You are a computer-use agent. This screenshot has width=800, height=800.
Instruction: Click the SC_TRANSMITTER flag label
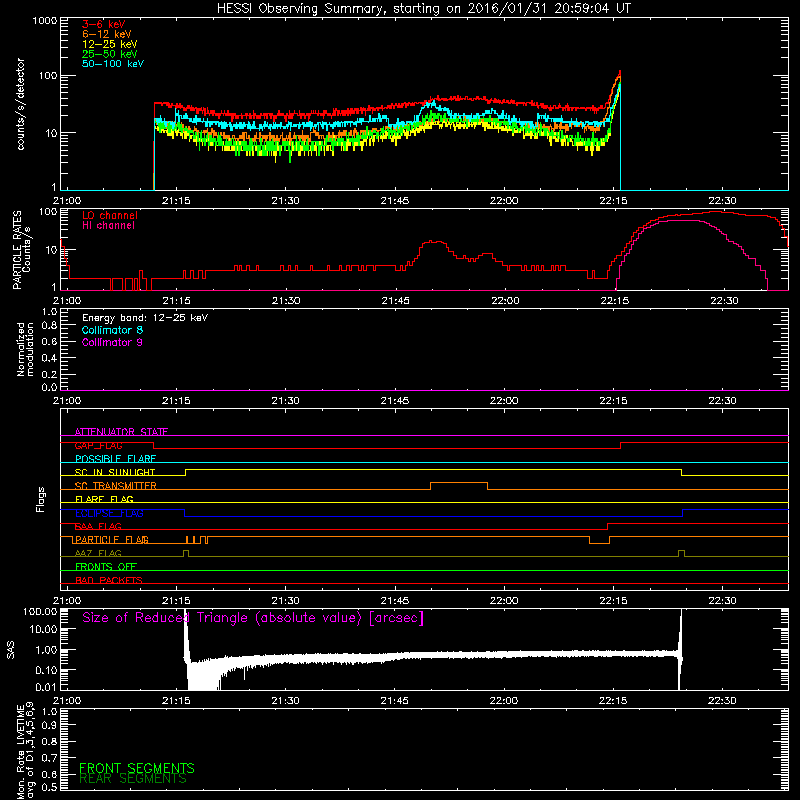[x=116, y=486]
